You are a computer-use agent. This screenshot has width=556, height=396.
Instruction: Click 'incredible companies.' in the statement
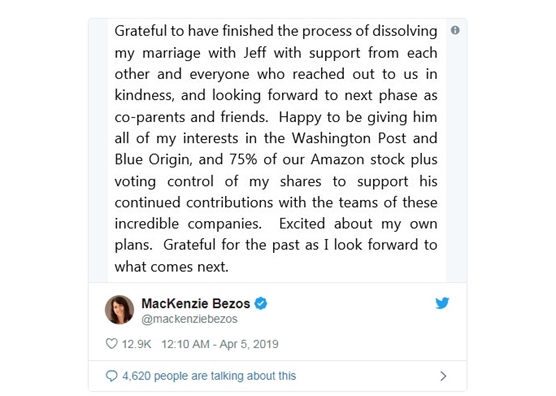(188, 224)
